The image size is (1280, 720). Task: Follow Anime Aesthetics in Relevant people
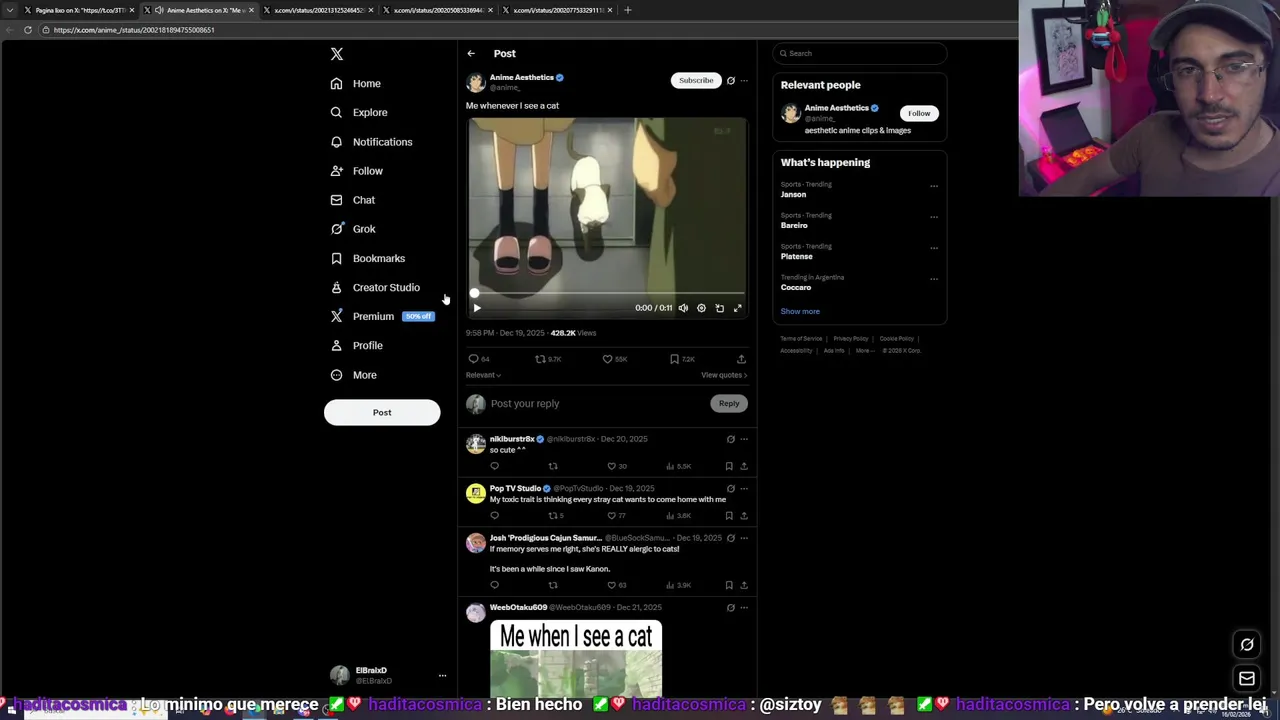point(919,114)
